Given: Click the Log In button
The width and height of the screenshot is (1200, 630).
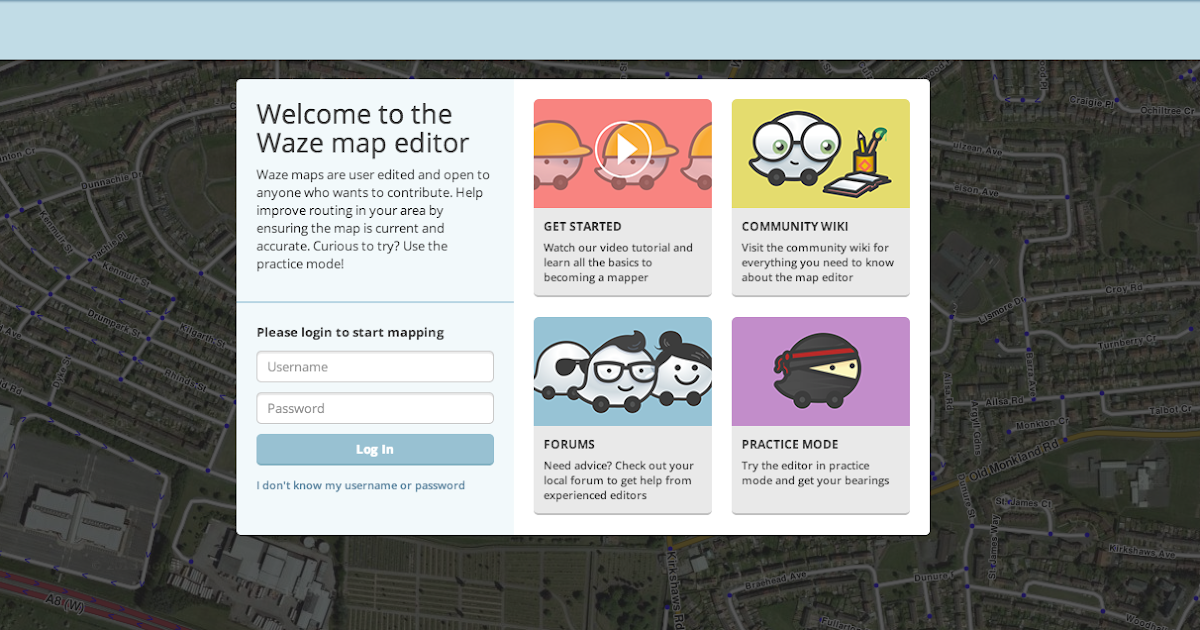Looking at the screenshot, I should (375, 449).
